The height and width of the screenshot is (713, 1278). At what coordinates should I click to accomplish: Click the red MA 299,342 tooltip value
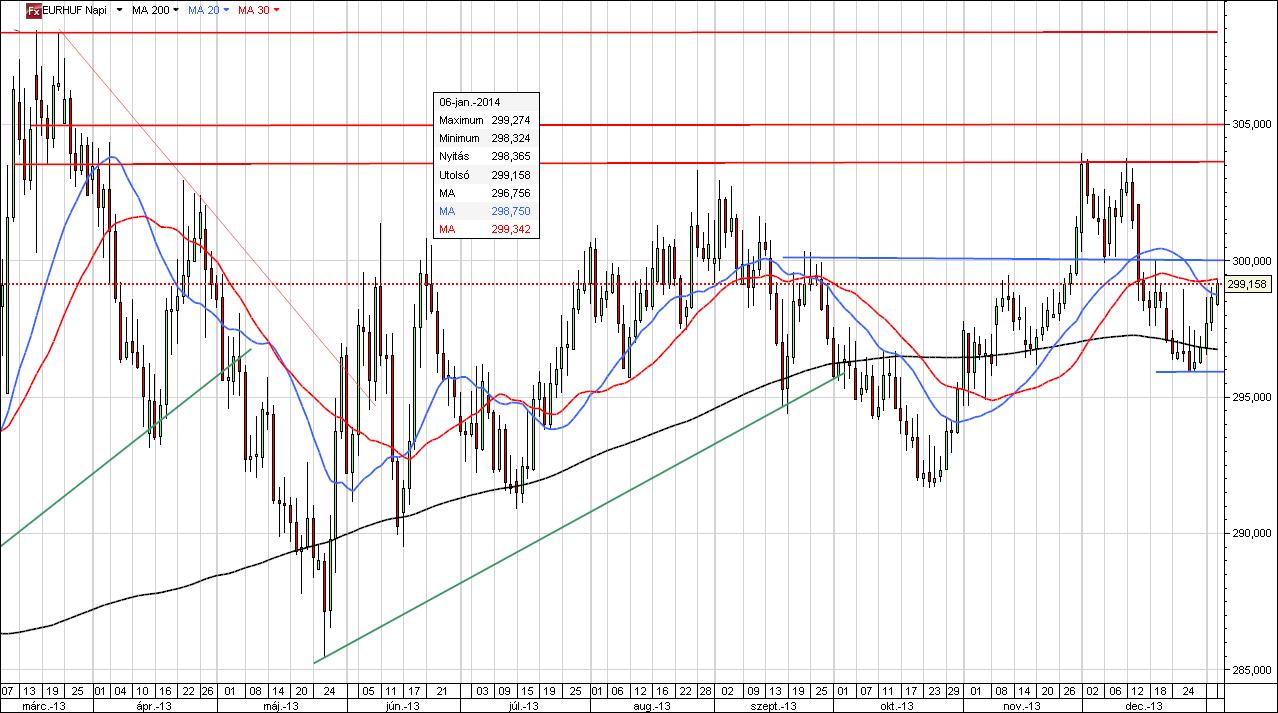click(x=511, y=230)
